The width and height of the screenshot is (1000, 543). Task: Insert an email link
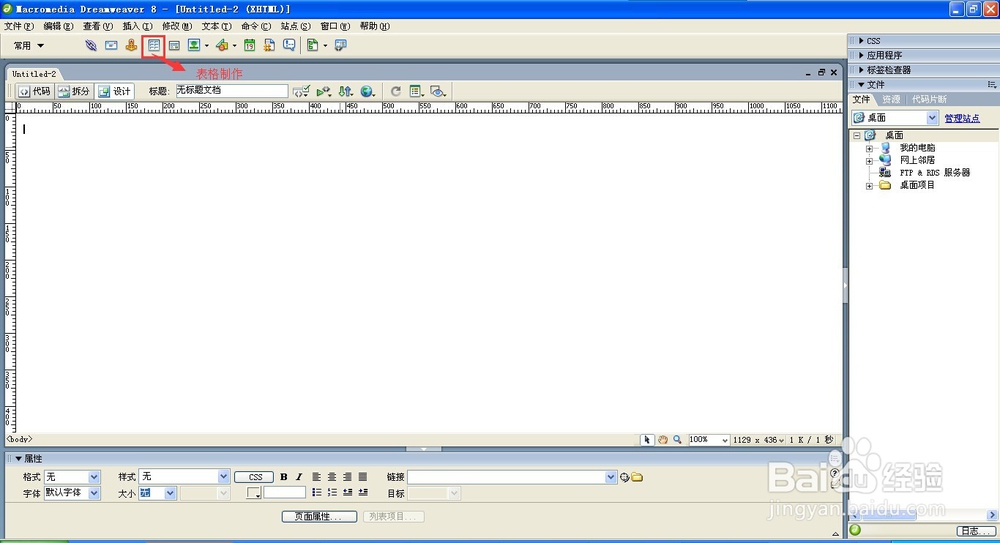(111, 45)
